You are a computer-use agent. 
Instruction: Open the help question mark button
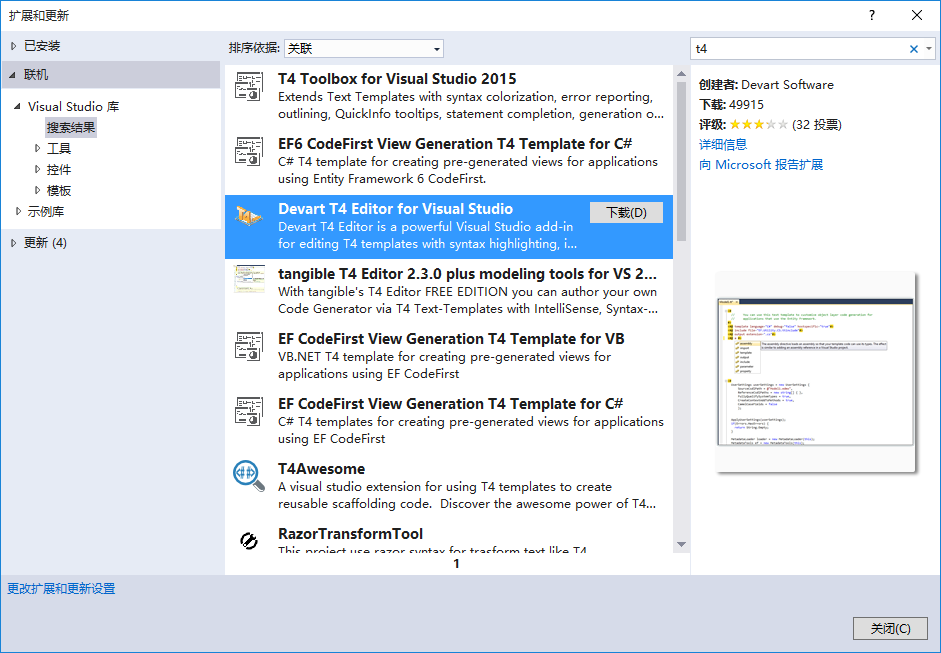tap(871, 15)
